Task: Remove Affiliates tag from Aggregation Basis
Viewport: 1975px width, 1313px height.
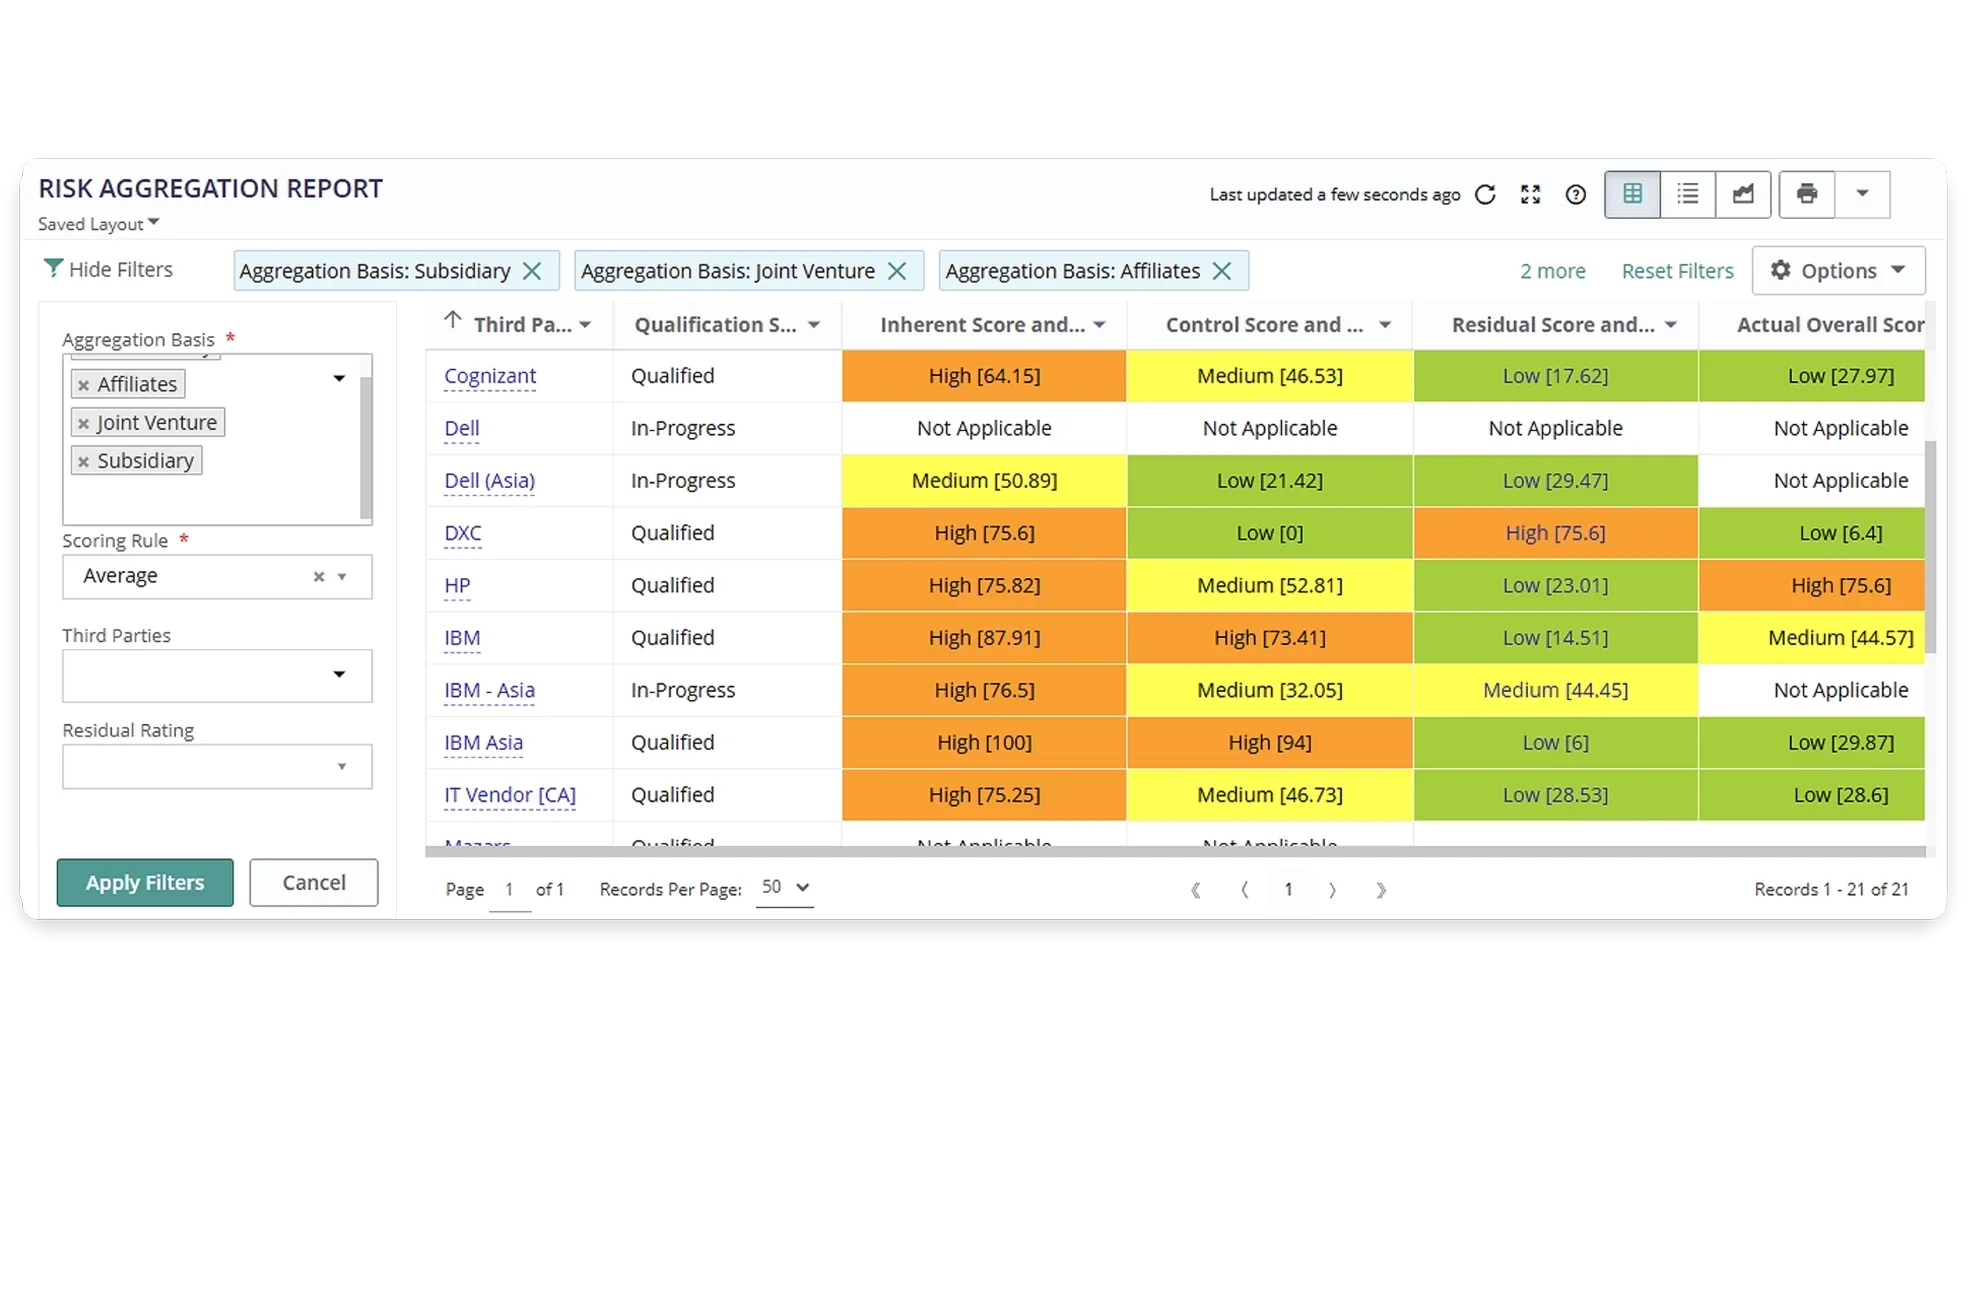Action: coord(84,385)
